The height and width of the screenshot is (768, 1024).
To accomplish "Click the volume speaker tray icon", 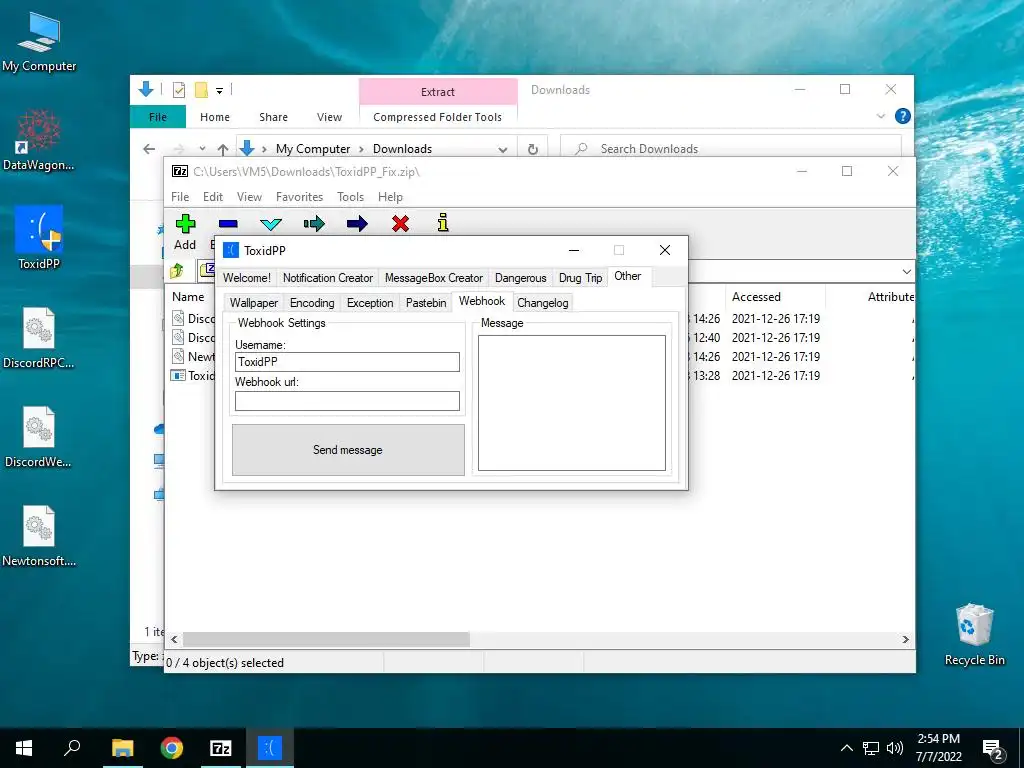I will (x=895, y=748).
